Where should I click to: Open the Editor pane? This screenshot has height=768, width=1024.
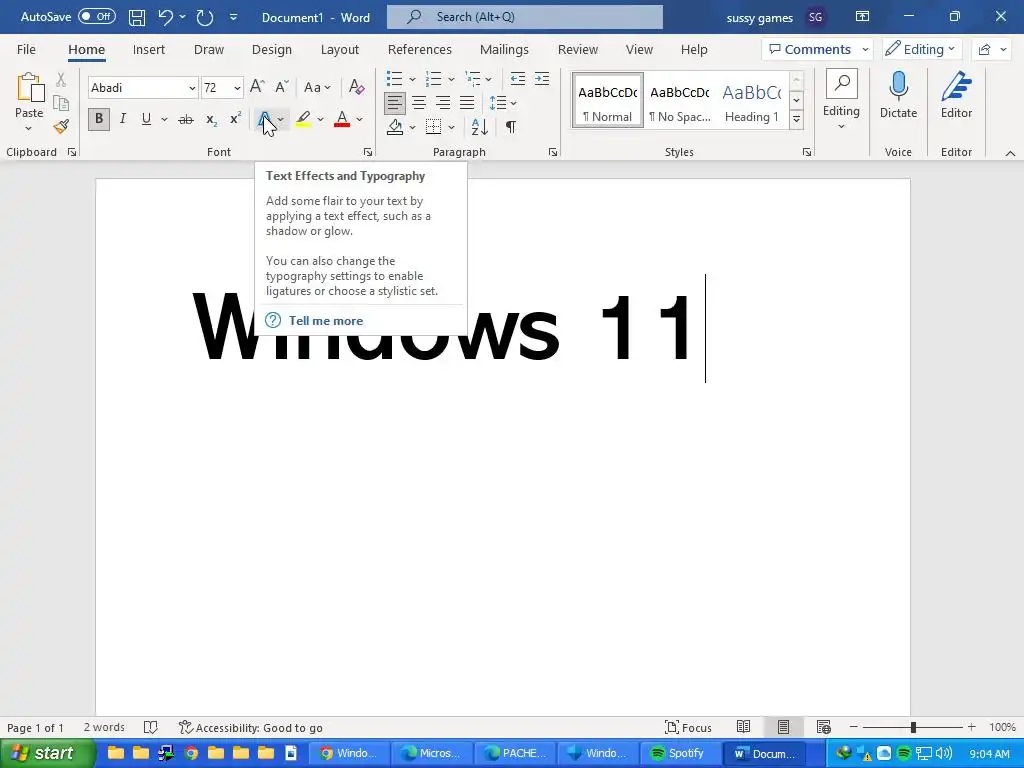[x=956, y=95]
